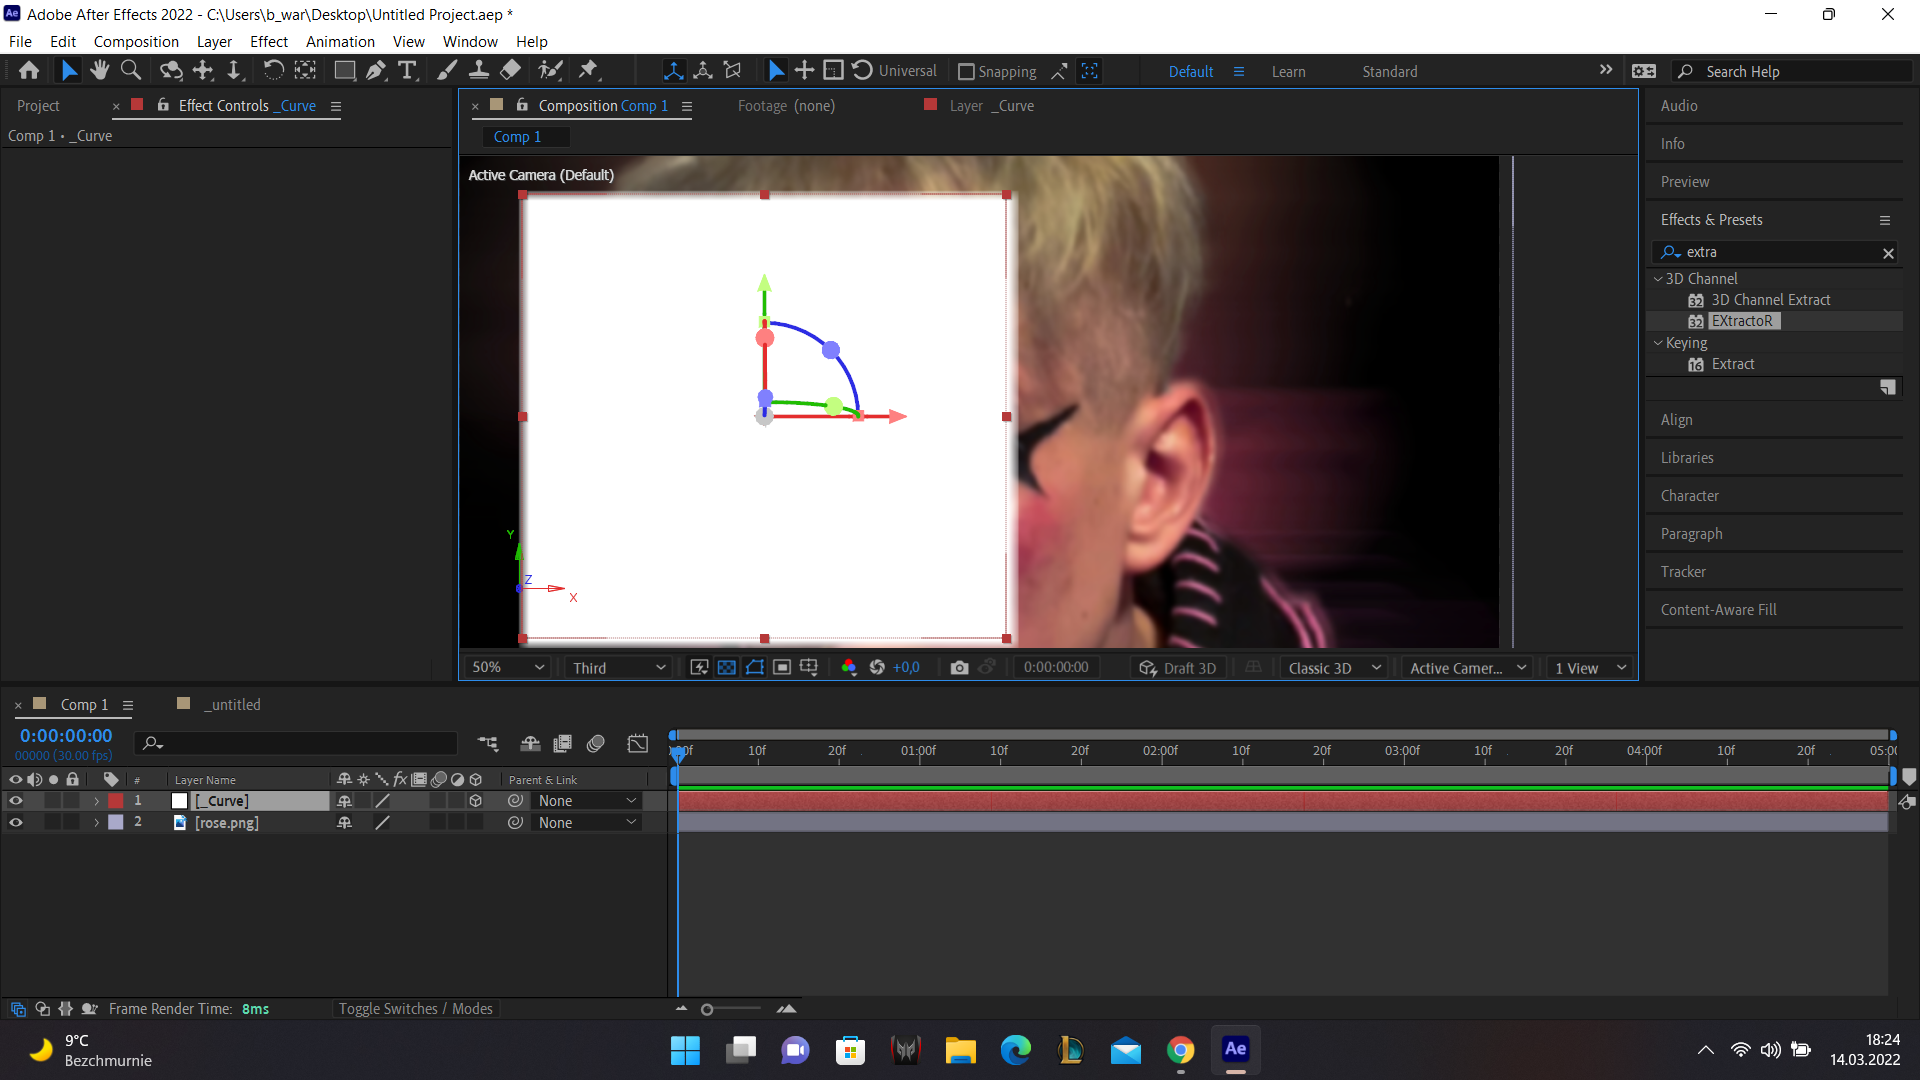This screenshot has height=1080, width=1920.
Task: Switch to the Learn workspace tab
Action: coord(1288,71)
